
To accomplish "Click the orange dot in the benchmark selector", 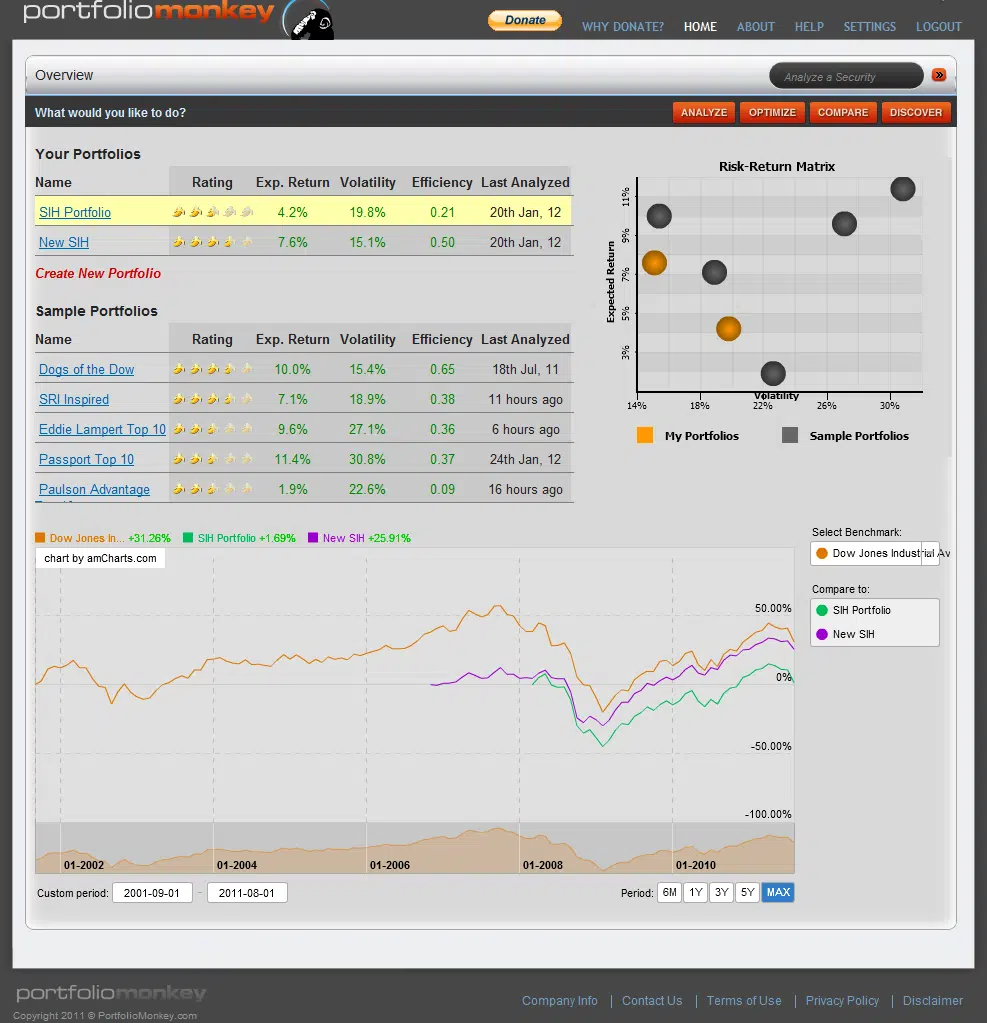I will pyautogui.click(x=824, y=553).
